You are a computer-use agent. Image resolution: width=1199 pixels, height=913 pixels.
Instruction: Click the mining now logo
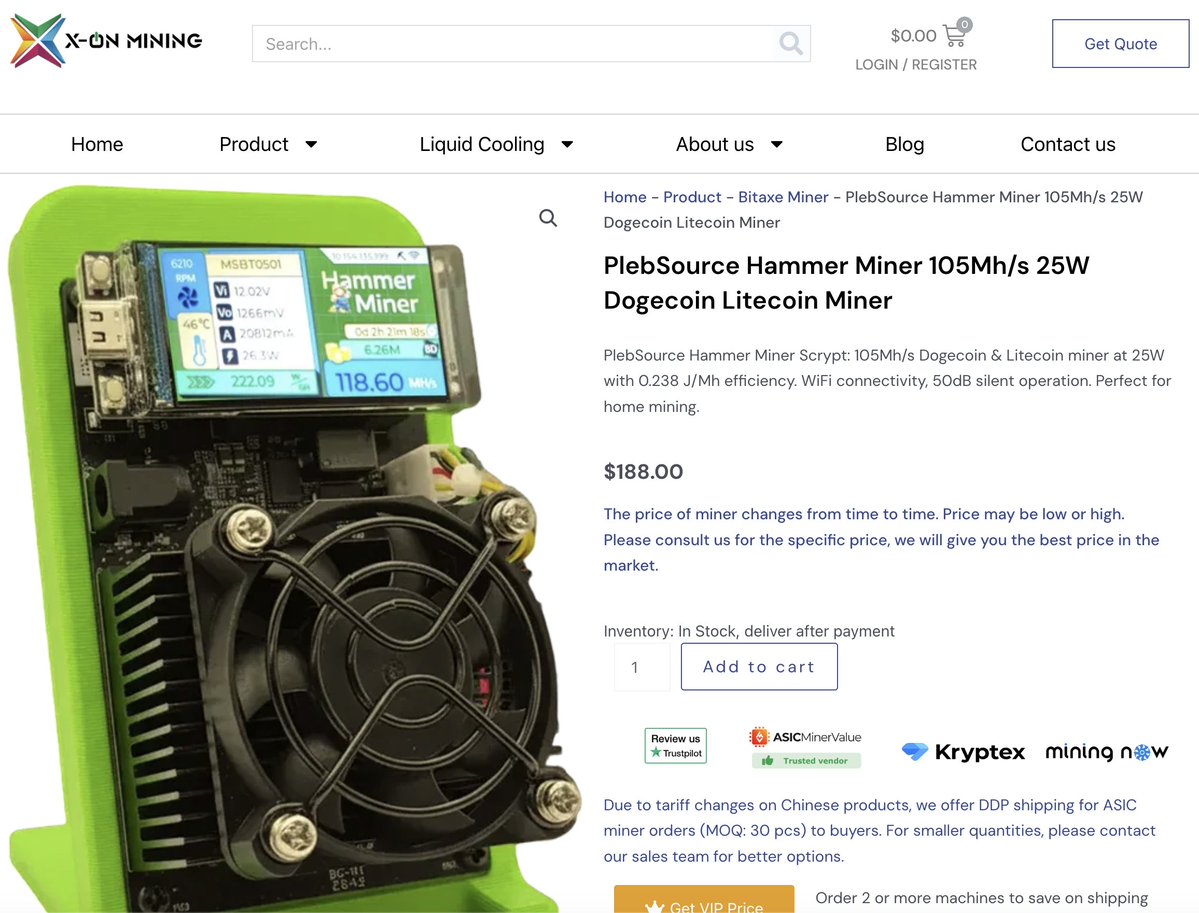pyautogui.click(x=1106, y=752)
